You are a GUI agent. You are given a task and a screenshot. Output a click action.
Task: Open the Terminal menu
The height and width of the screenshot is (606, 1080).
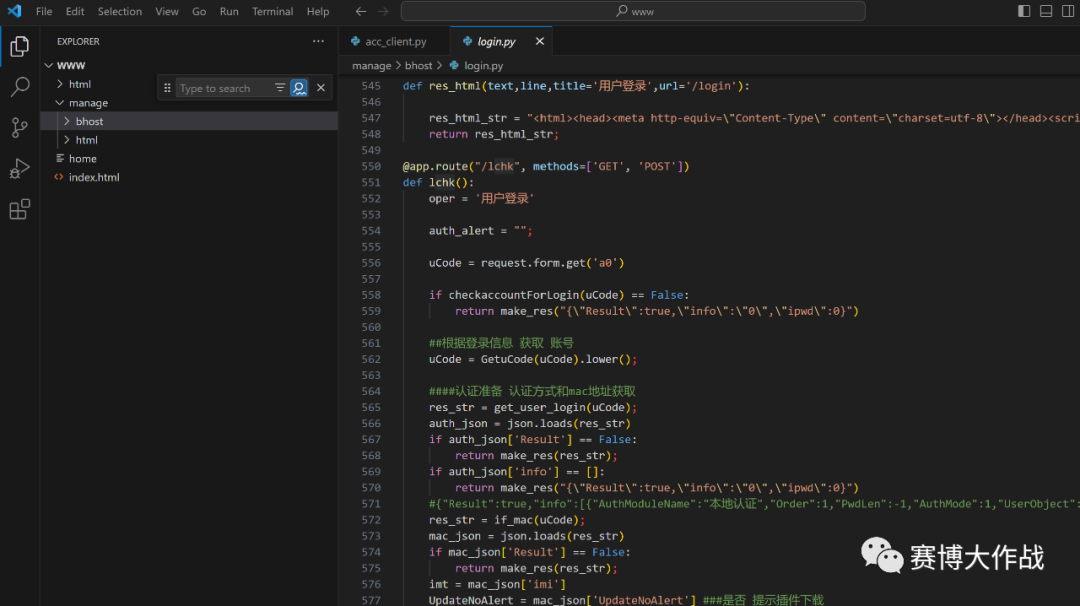click(272, 12)
